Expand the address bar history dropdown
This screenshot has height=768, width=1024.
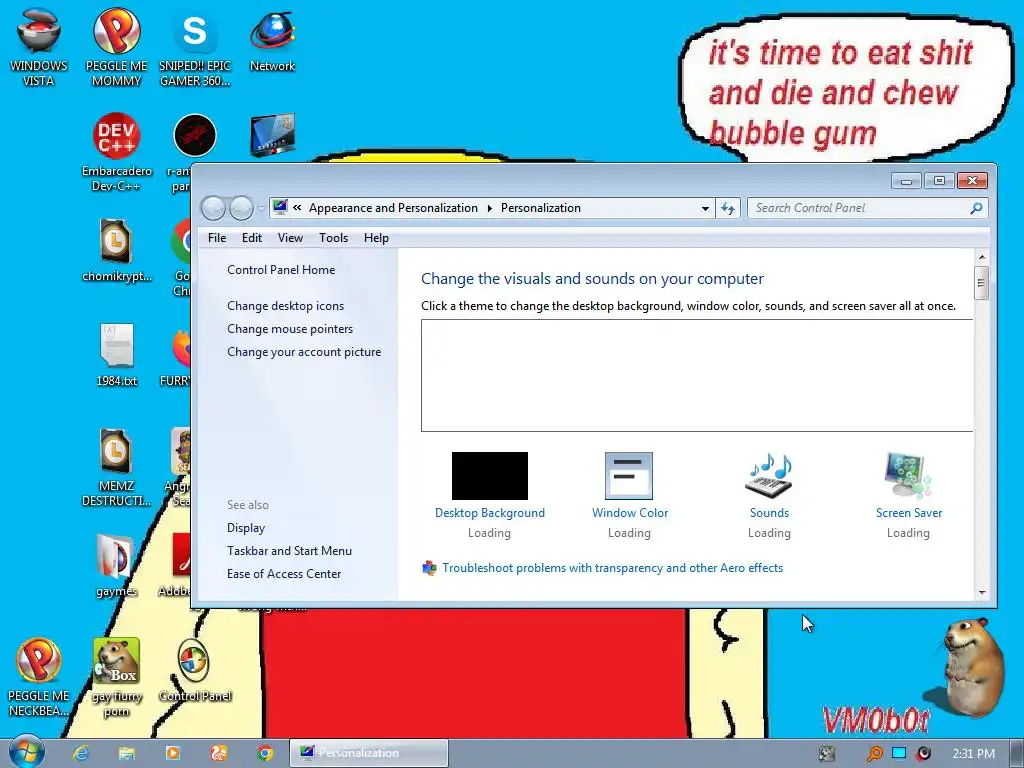tap(705, 208)
